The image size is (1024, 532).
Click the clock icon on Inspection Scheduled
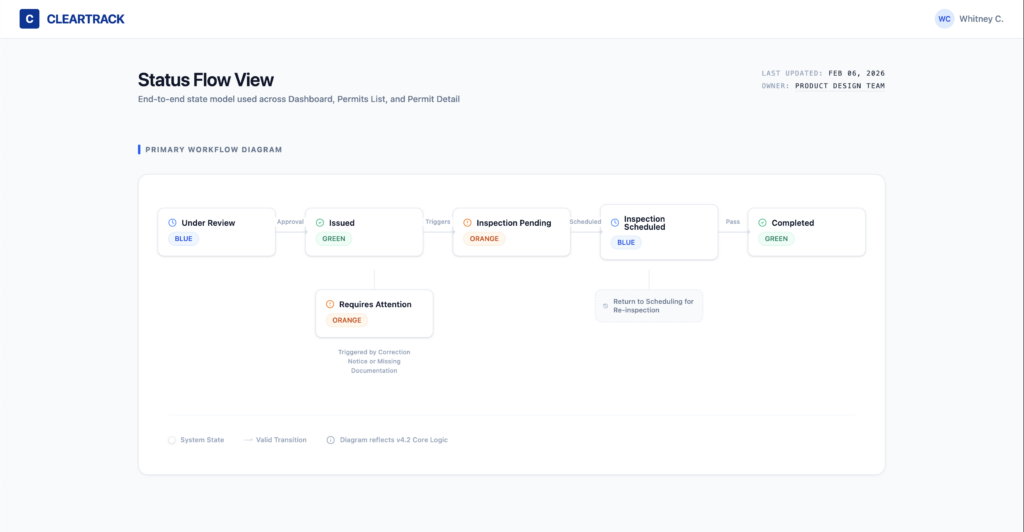[x=614, y=223]
